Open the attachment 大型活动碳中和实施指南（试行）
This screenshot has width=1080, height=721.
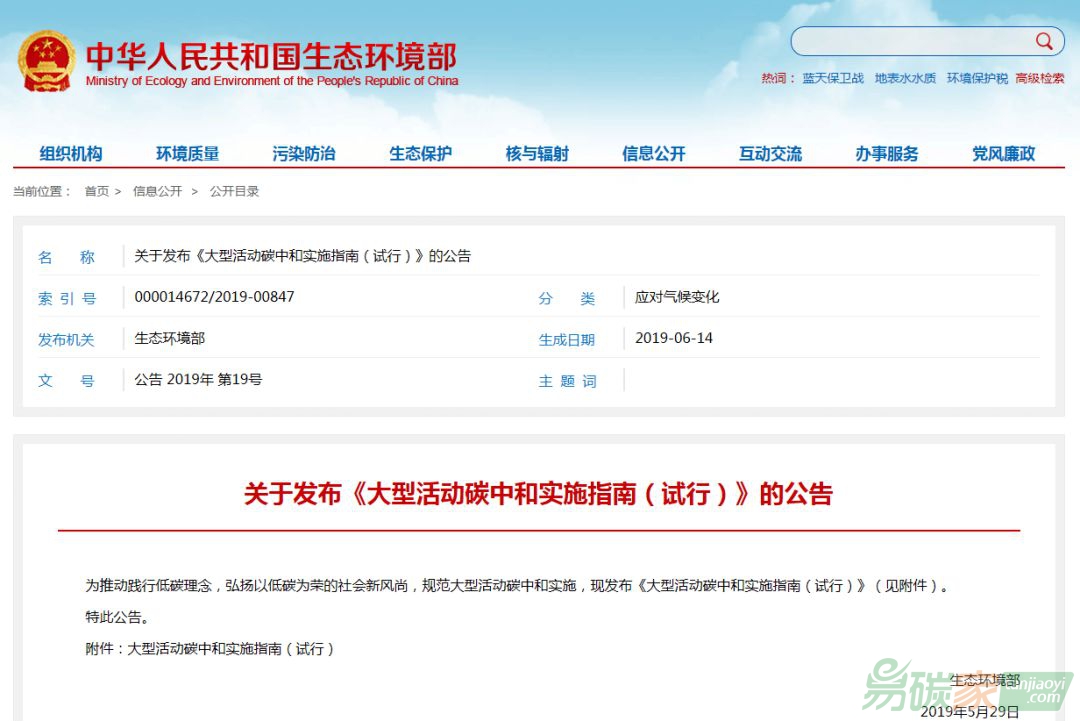coord(230,648)
